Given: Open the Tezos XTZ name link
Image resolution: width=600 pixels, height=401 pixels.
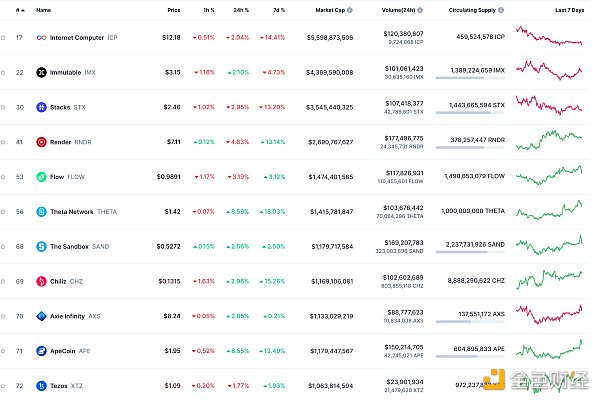Looking at the screenshot, I should [x=66, y=386].
